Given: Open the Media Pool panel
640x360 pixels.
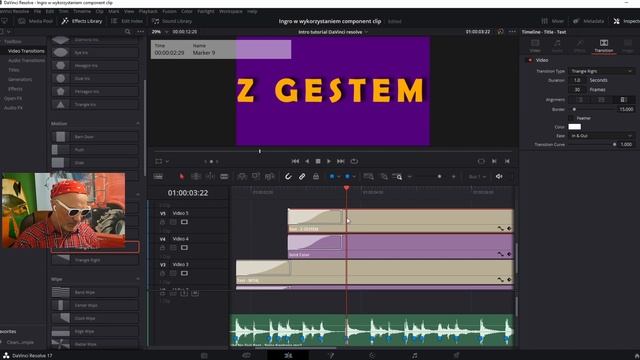Looking at the screenshot, I should [x=36, y=21].
